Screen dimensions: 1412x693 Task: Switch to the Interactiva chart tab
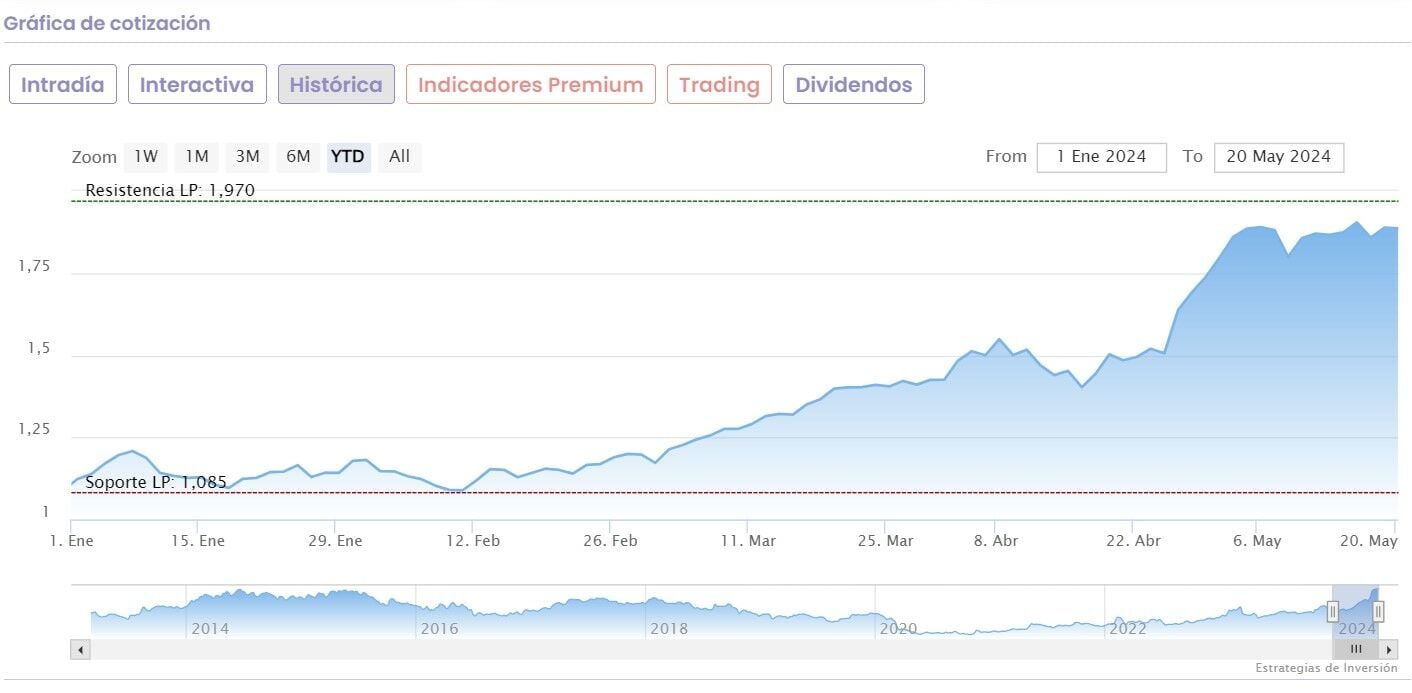point(197,85)
